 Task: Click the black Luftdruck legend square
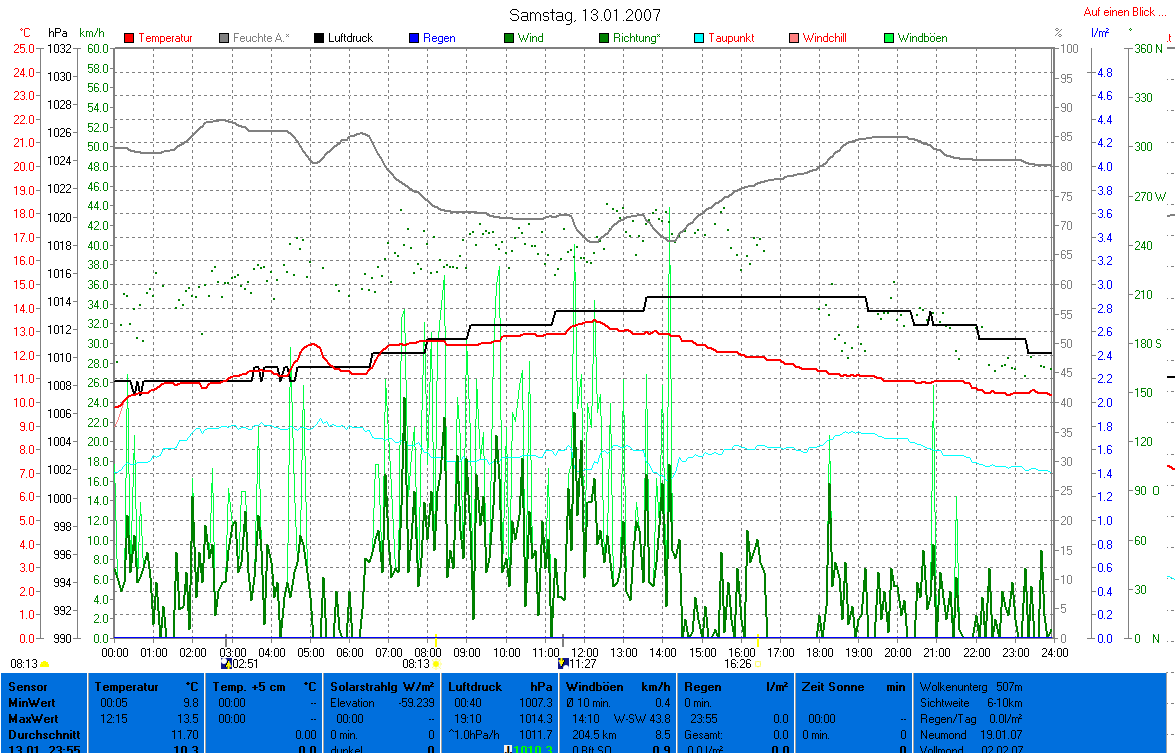coord(319,38)
